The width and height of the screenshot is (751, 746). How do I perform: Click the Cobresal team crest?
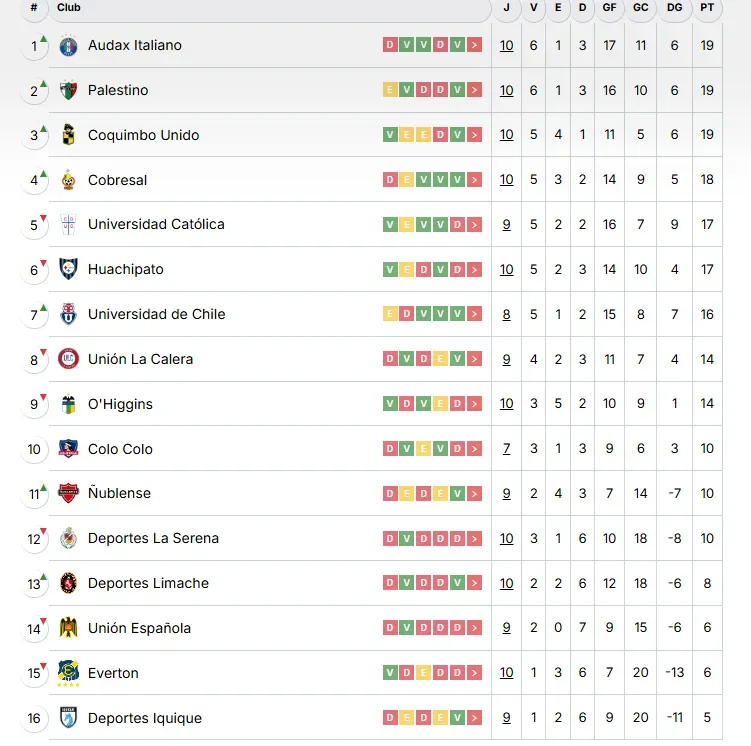(x=68, y=180)
